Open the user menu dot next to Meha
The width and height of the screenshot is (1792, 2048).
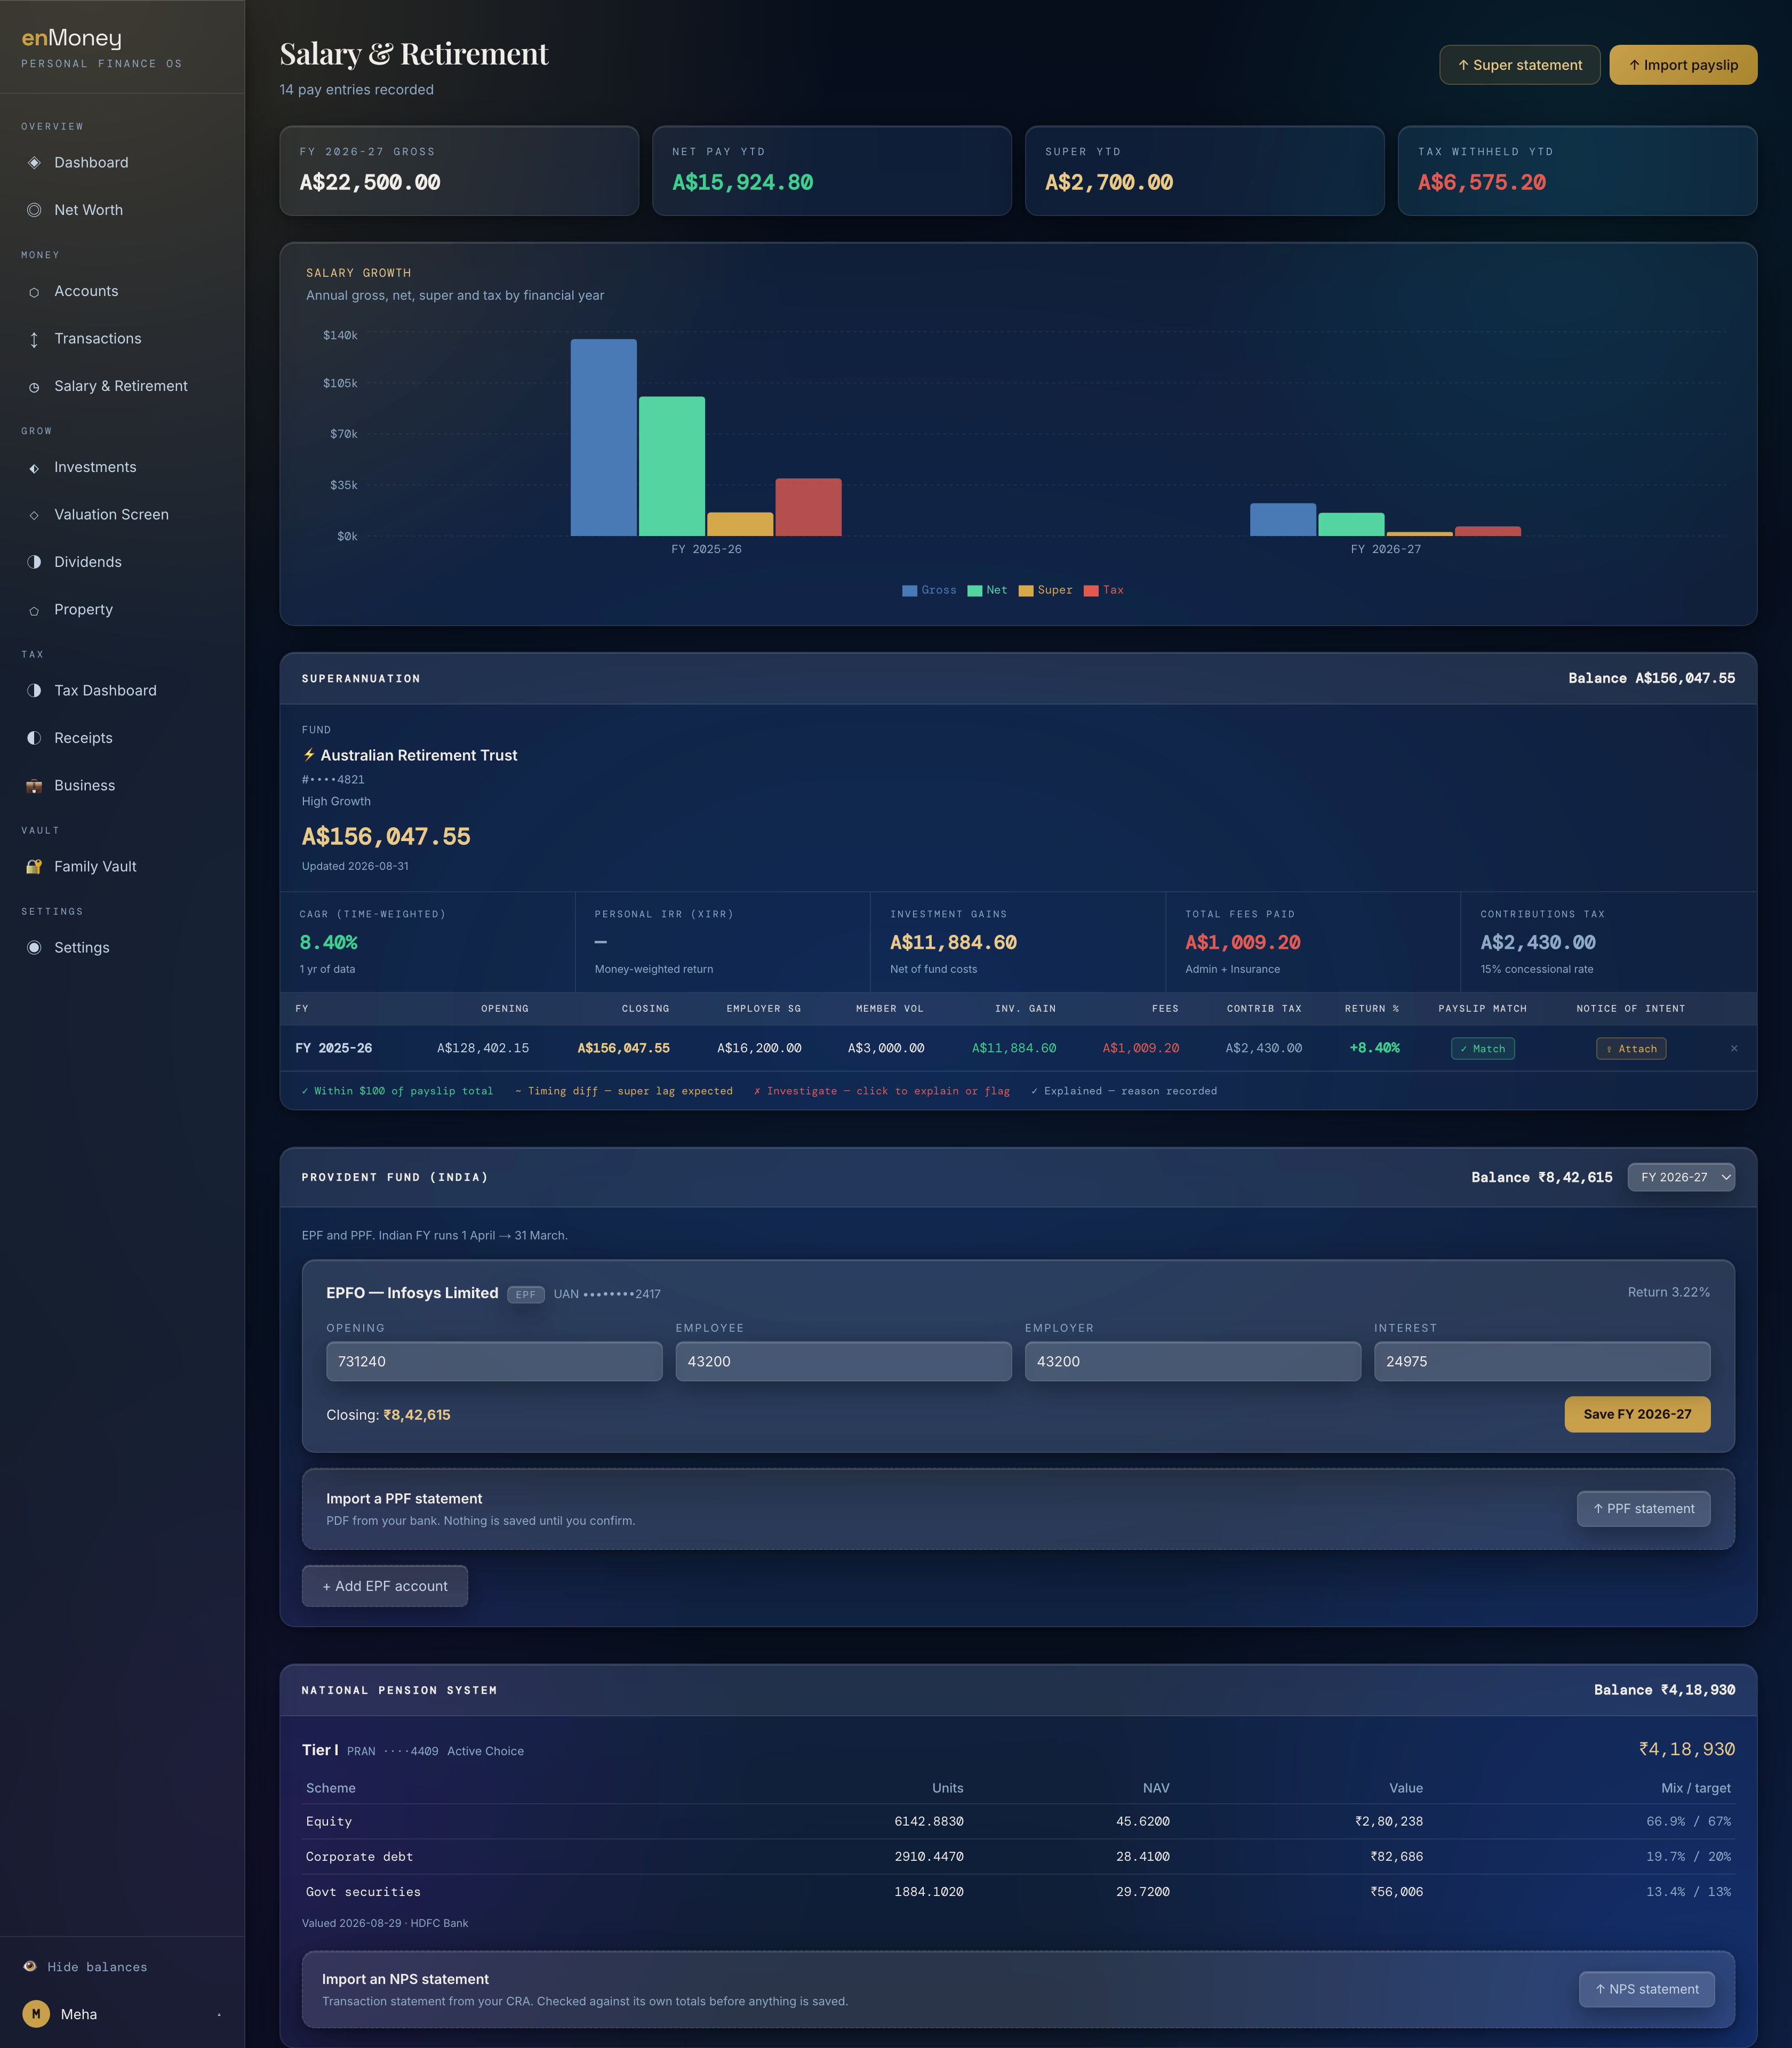pos(219,2014)
